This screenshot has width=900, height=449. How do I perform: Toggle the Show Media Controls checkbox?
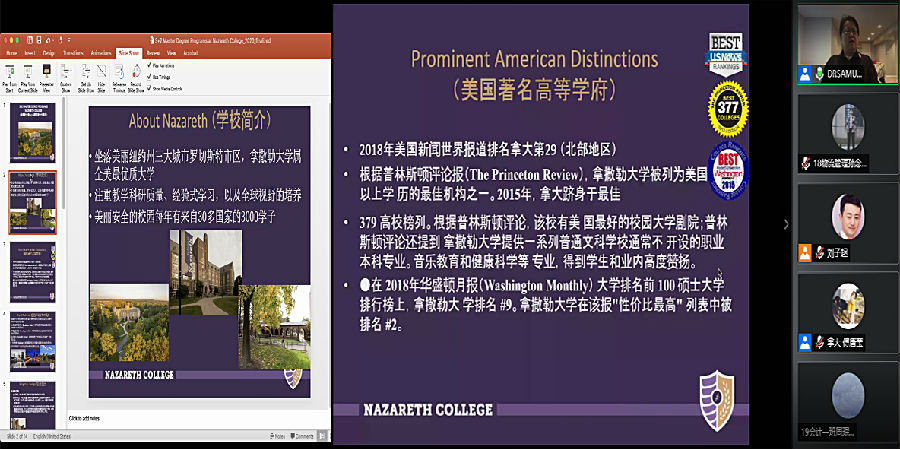click(150, 87)
